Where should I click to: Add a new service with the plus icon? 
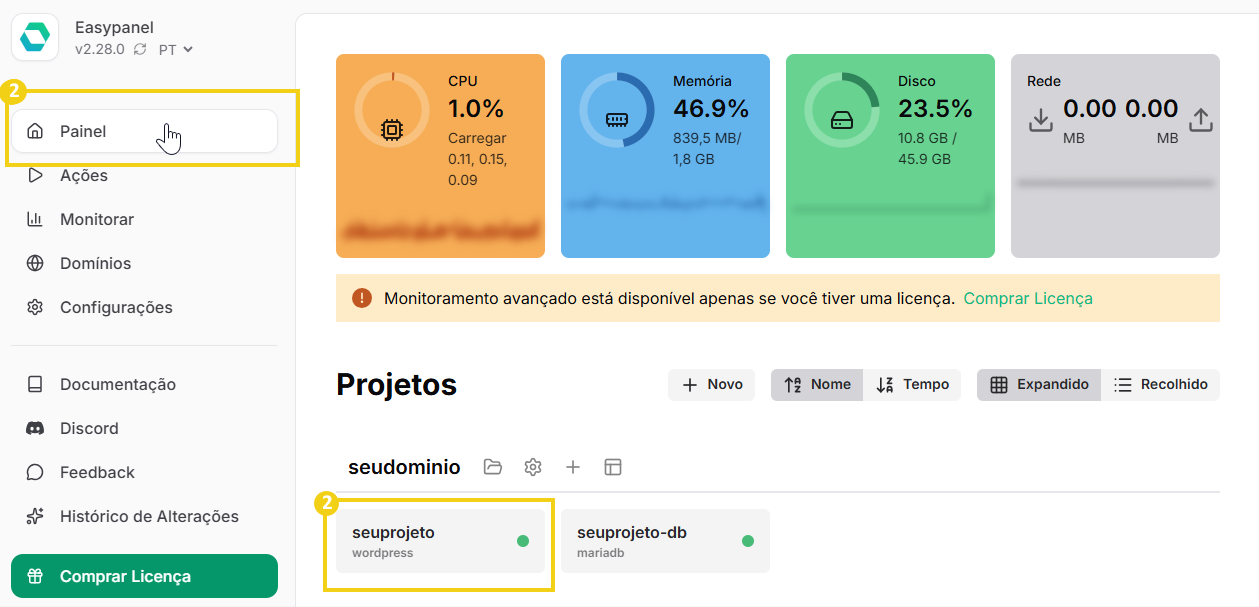click(572, 466)
